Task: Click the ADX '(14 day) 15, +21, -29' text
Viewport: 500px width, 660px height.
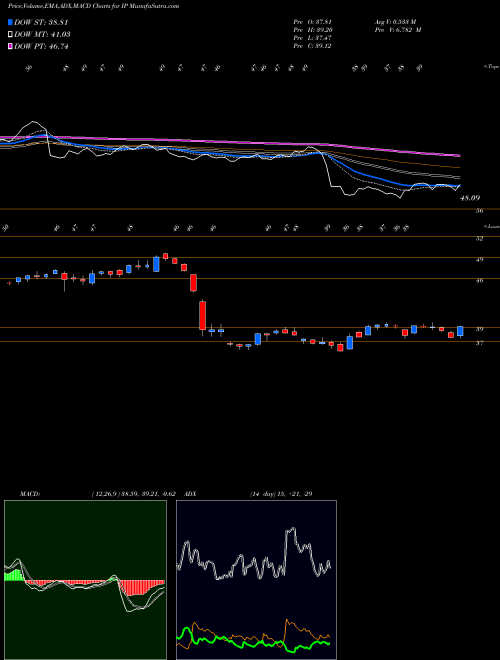Action: coord(281,494)
